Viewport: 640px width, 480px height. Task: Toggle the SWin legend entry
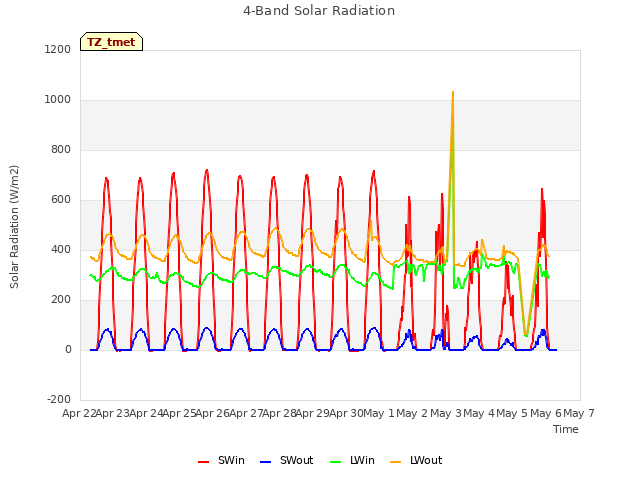click(221, 460)
